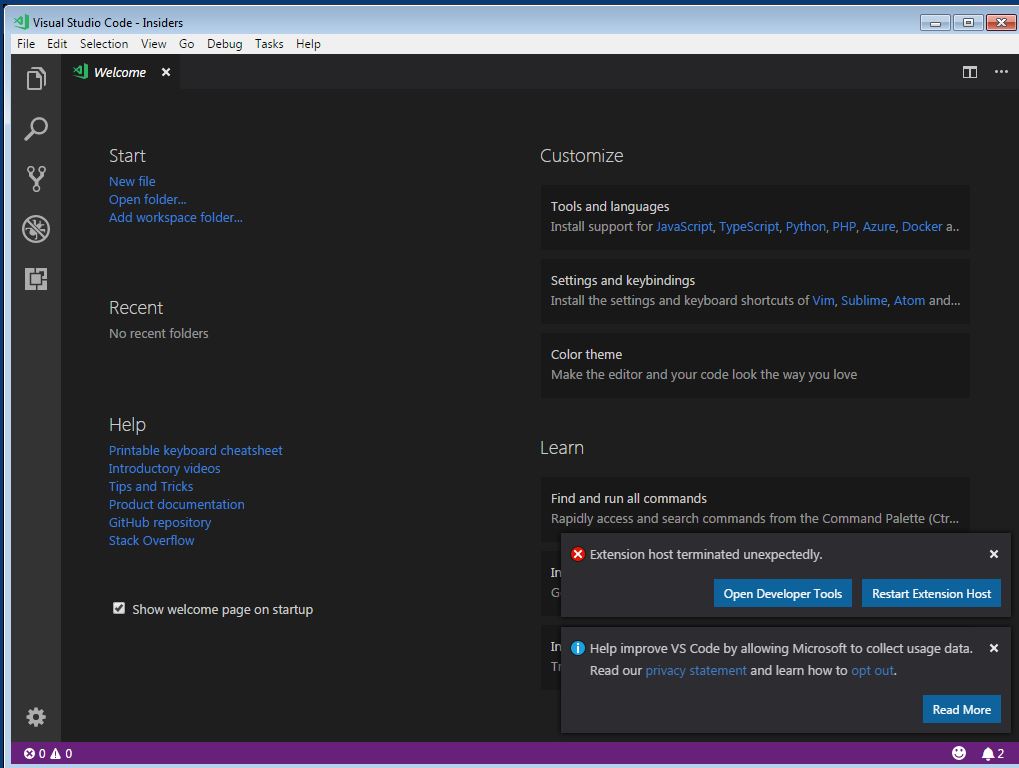Split the editor with split icon
Screen dimensions: 1019x768
970,72
